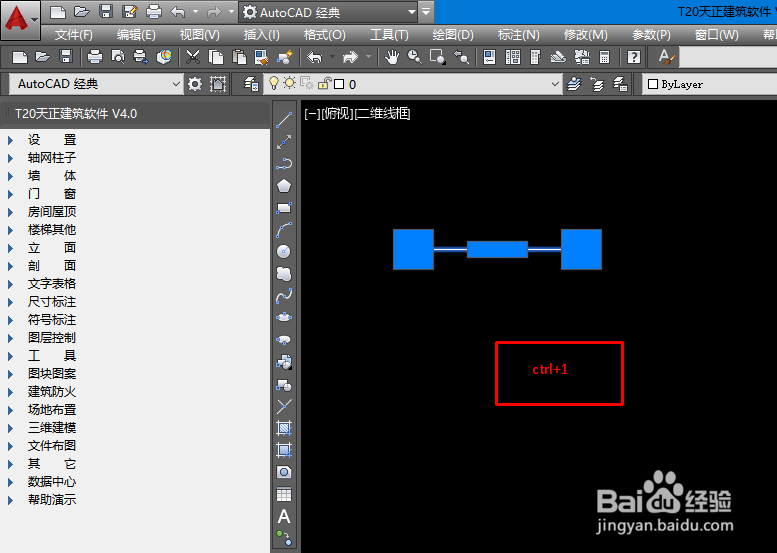Viewport: 777px width, 553px height.
Task: Click the text style input field
Action: pyautogui.click(x=728, y=57)
